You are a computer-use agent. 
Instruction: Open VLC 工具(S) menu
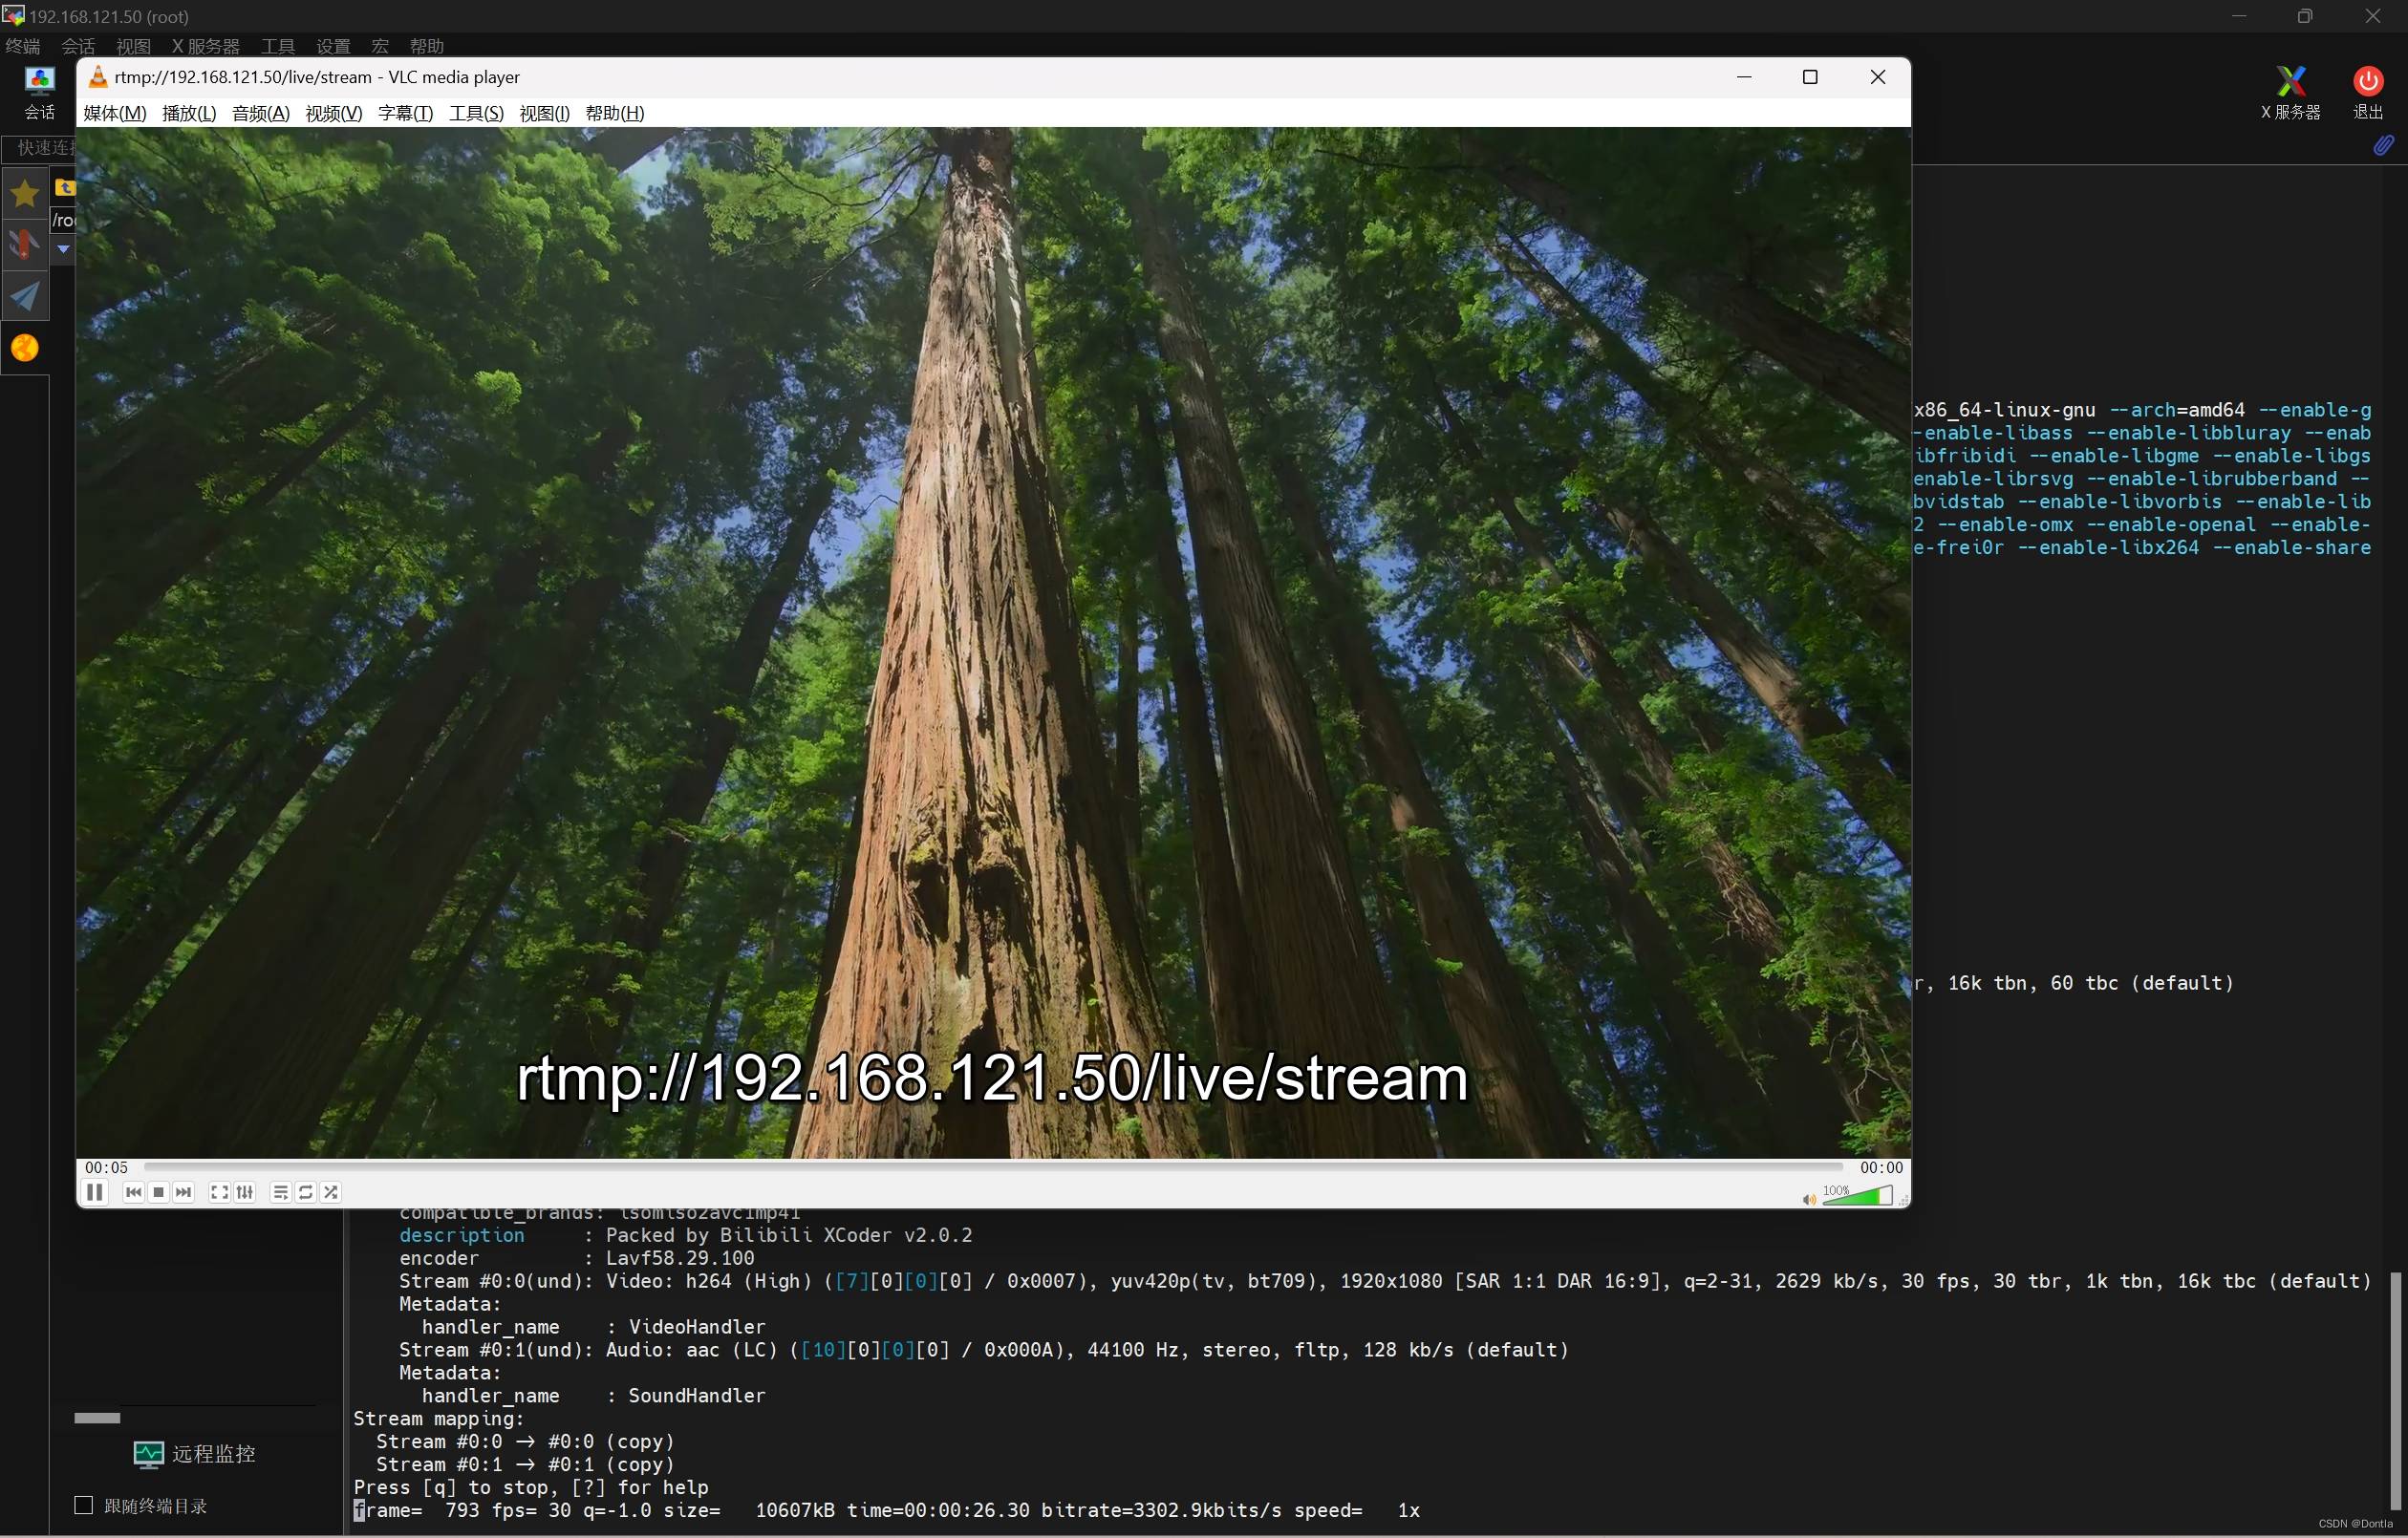coord(476,113)
